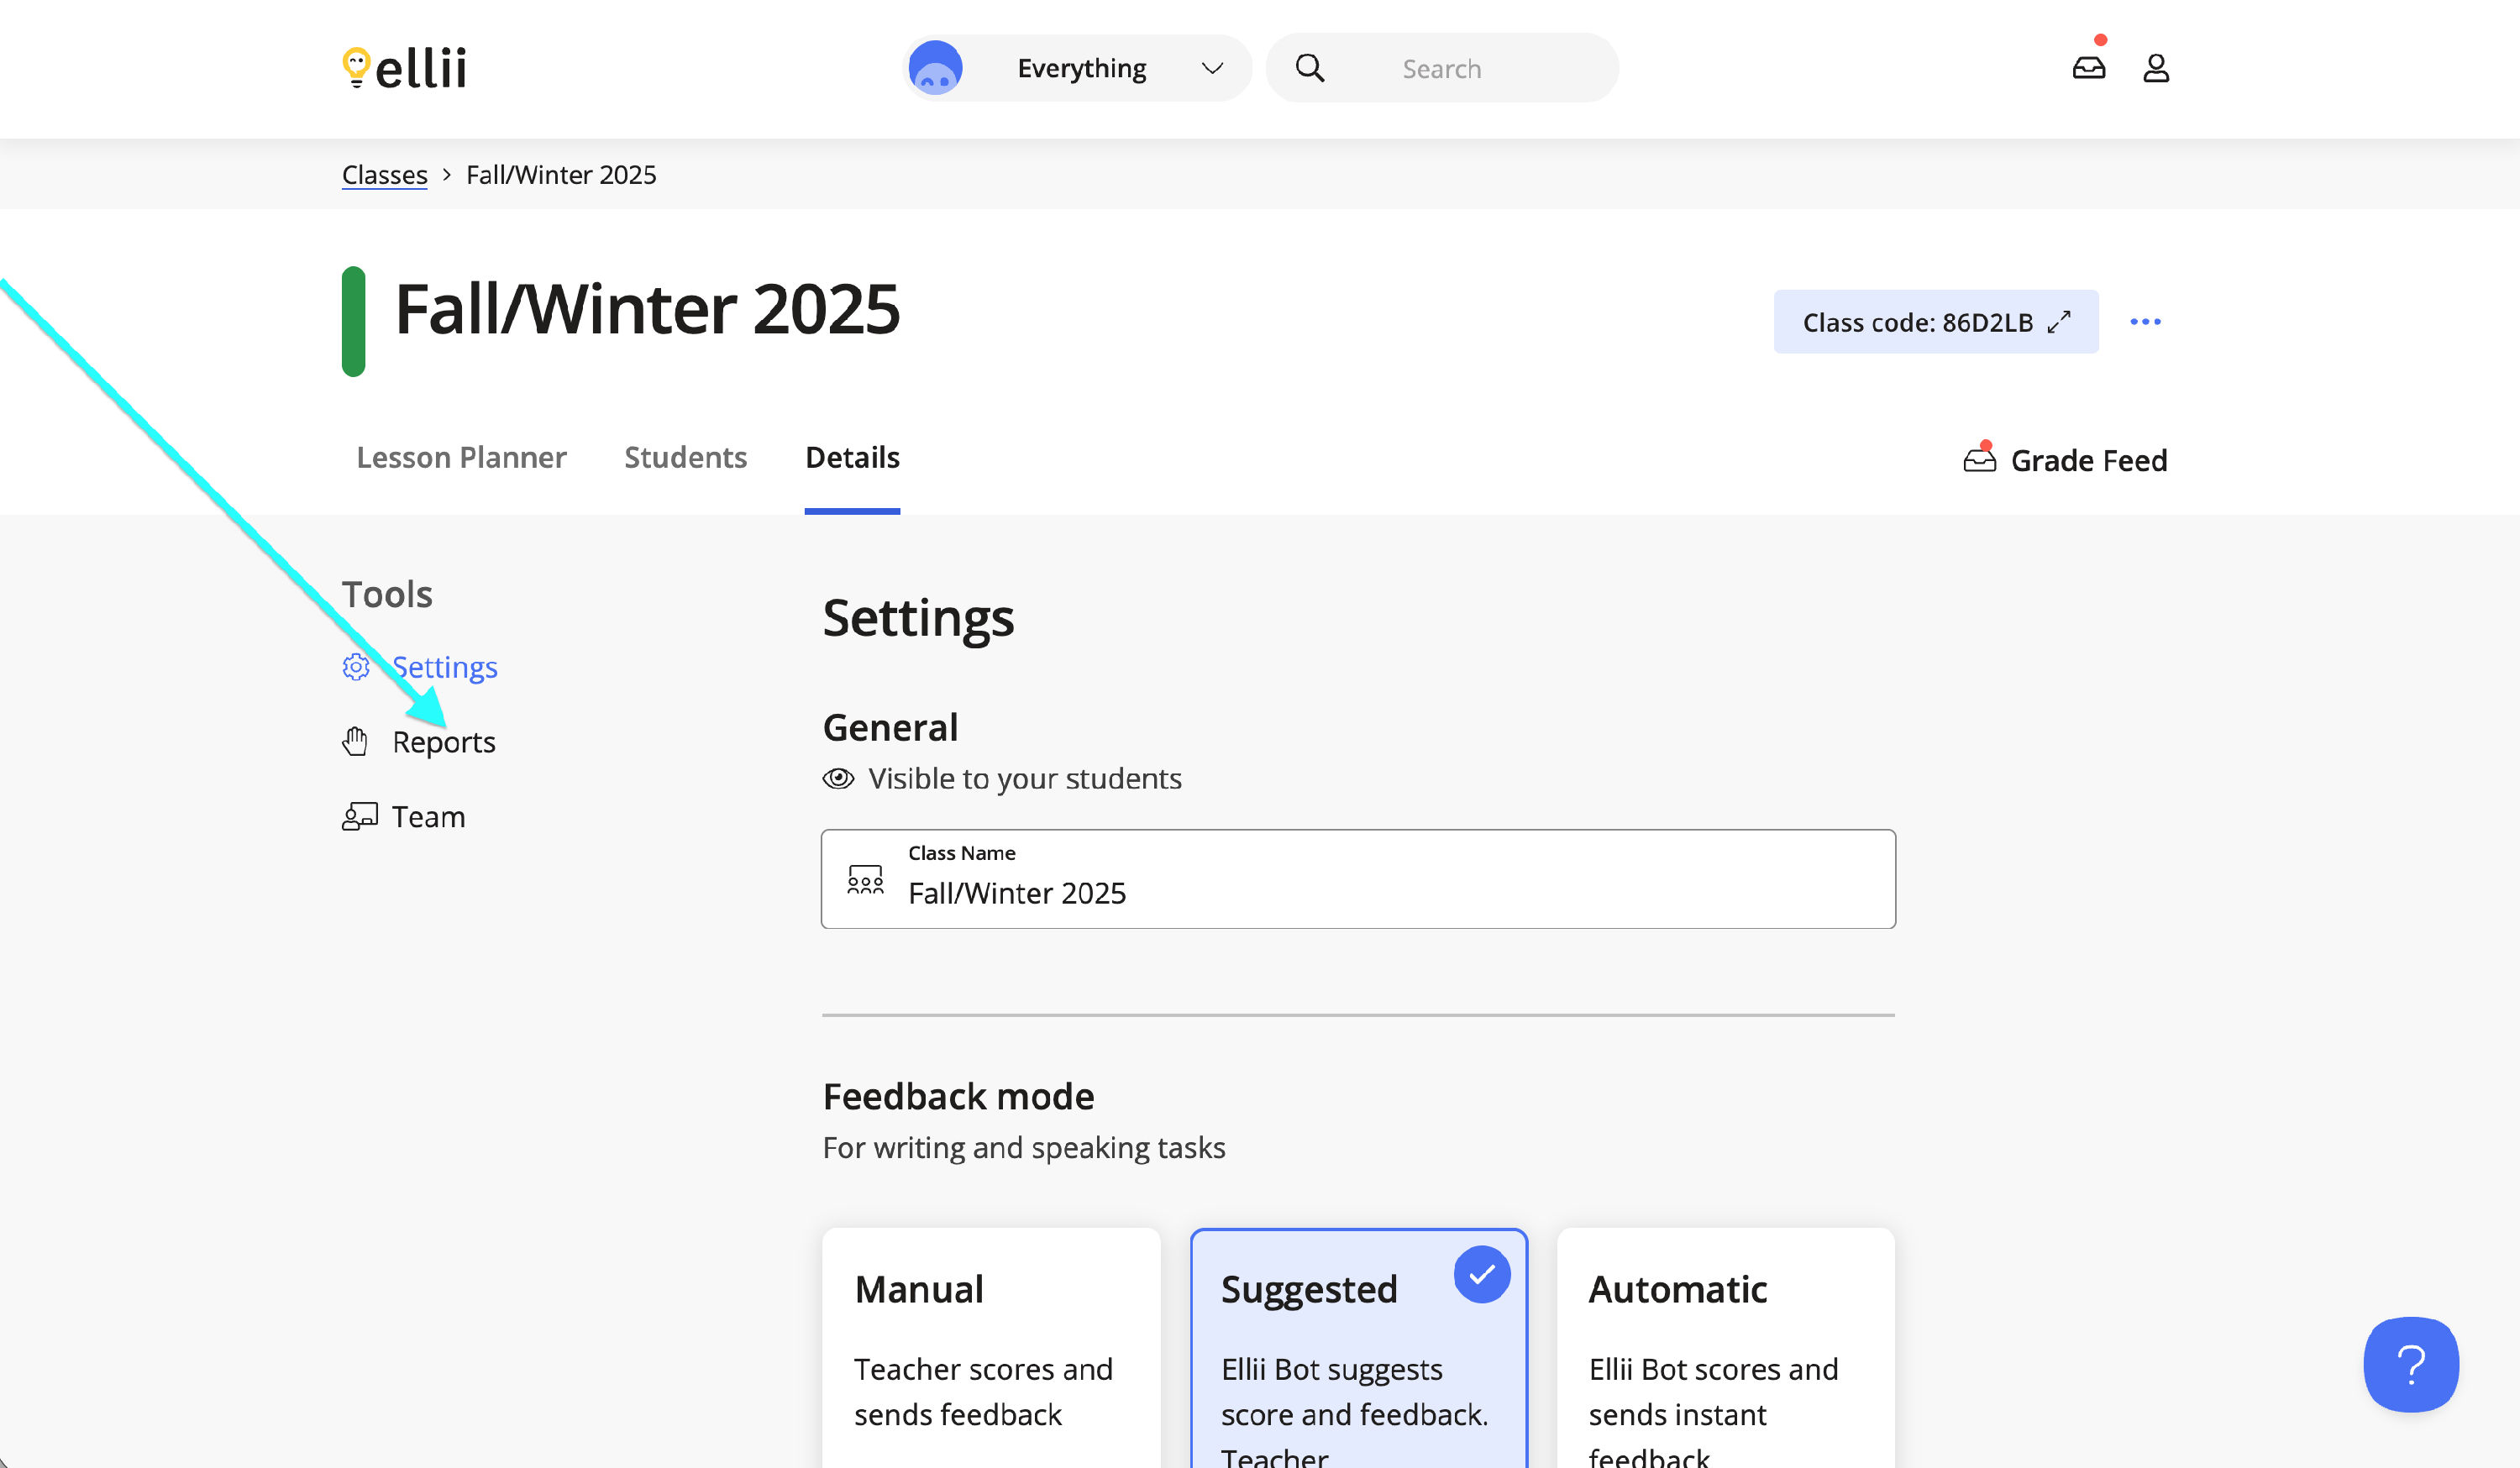Click the search magnifier icon
2520x1468 pixels.
click(x=1309, y=68)
